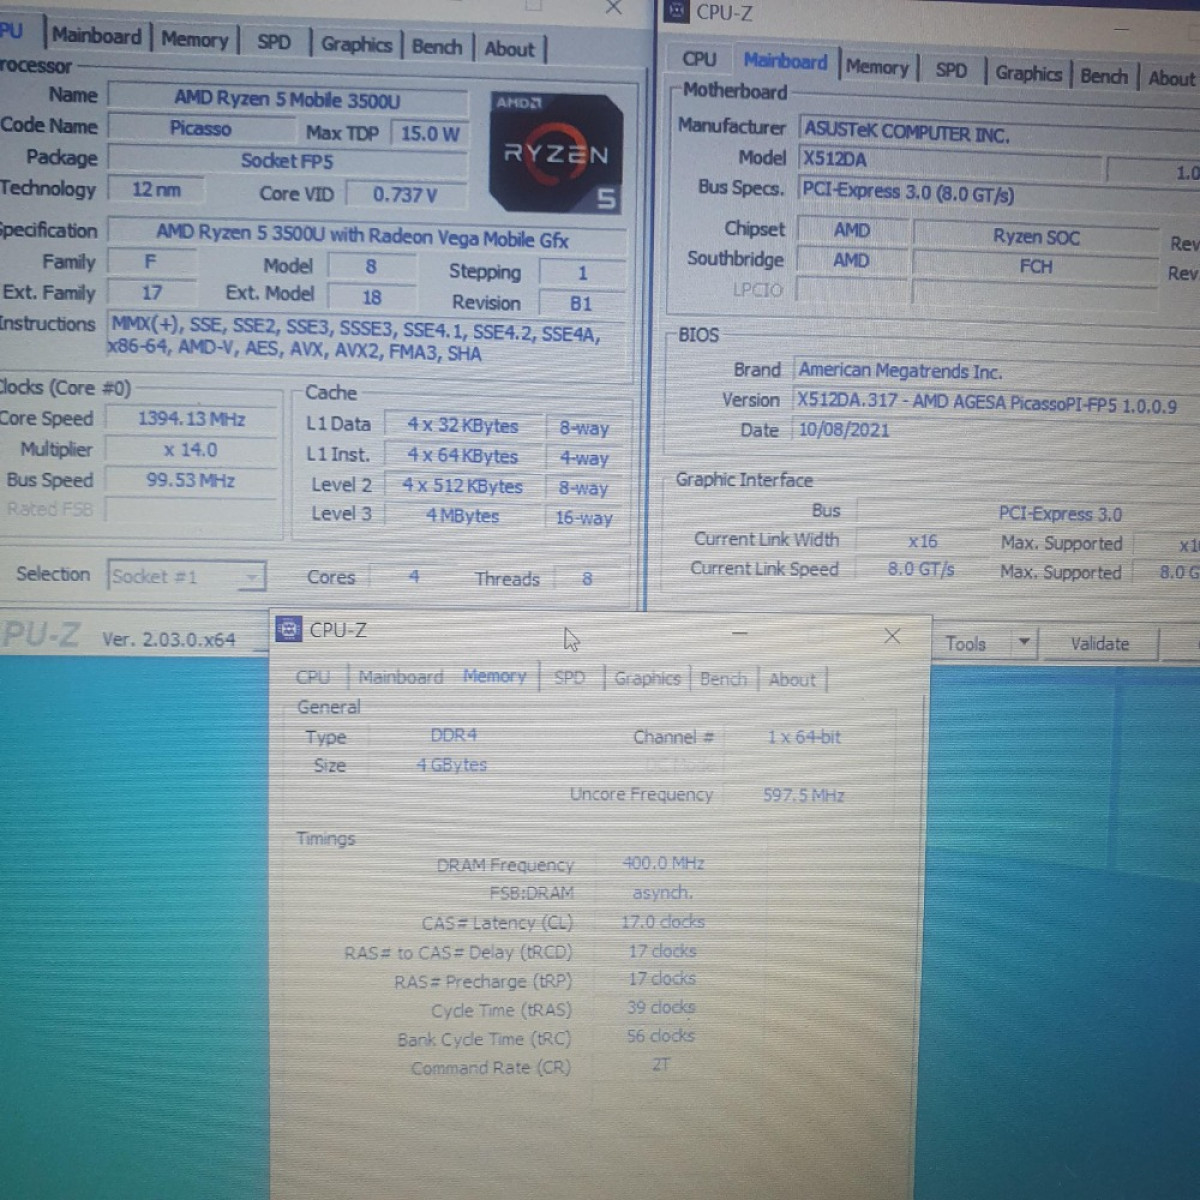Open Bench tab in front CPU-Z window
The image size is (1200, 1200).
point(723,679)
